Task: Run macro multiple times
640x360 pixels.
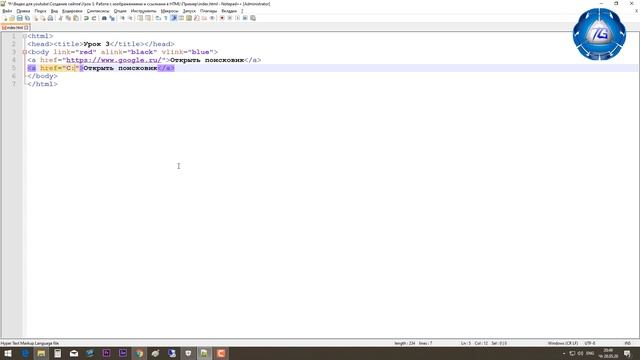Action: 245,18
